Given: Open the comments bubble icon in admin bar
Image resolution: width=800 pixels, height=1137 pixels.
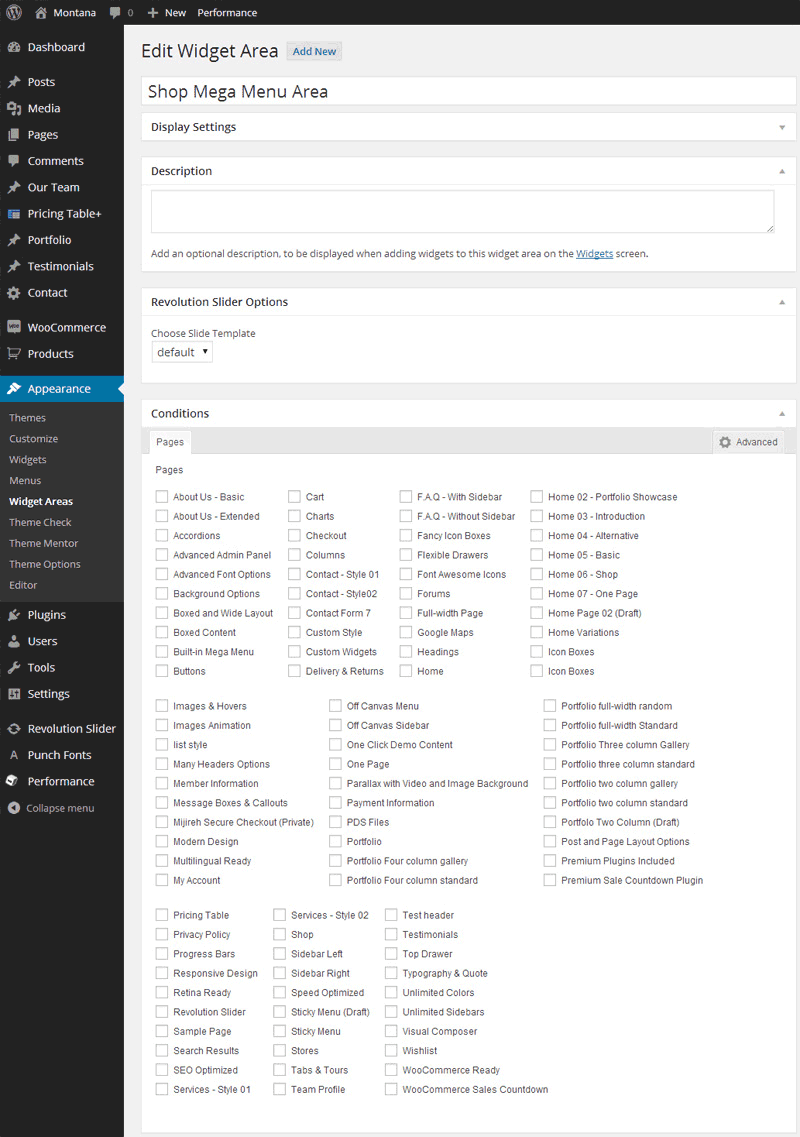Looking at the screenshot, I should 115,13.
